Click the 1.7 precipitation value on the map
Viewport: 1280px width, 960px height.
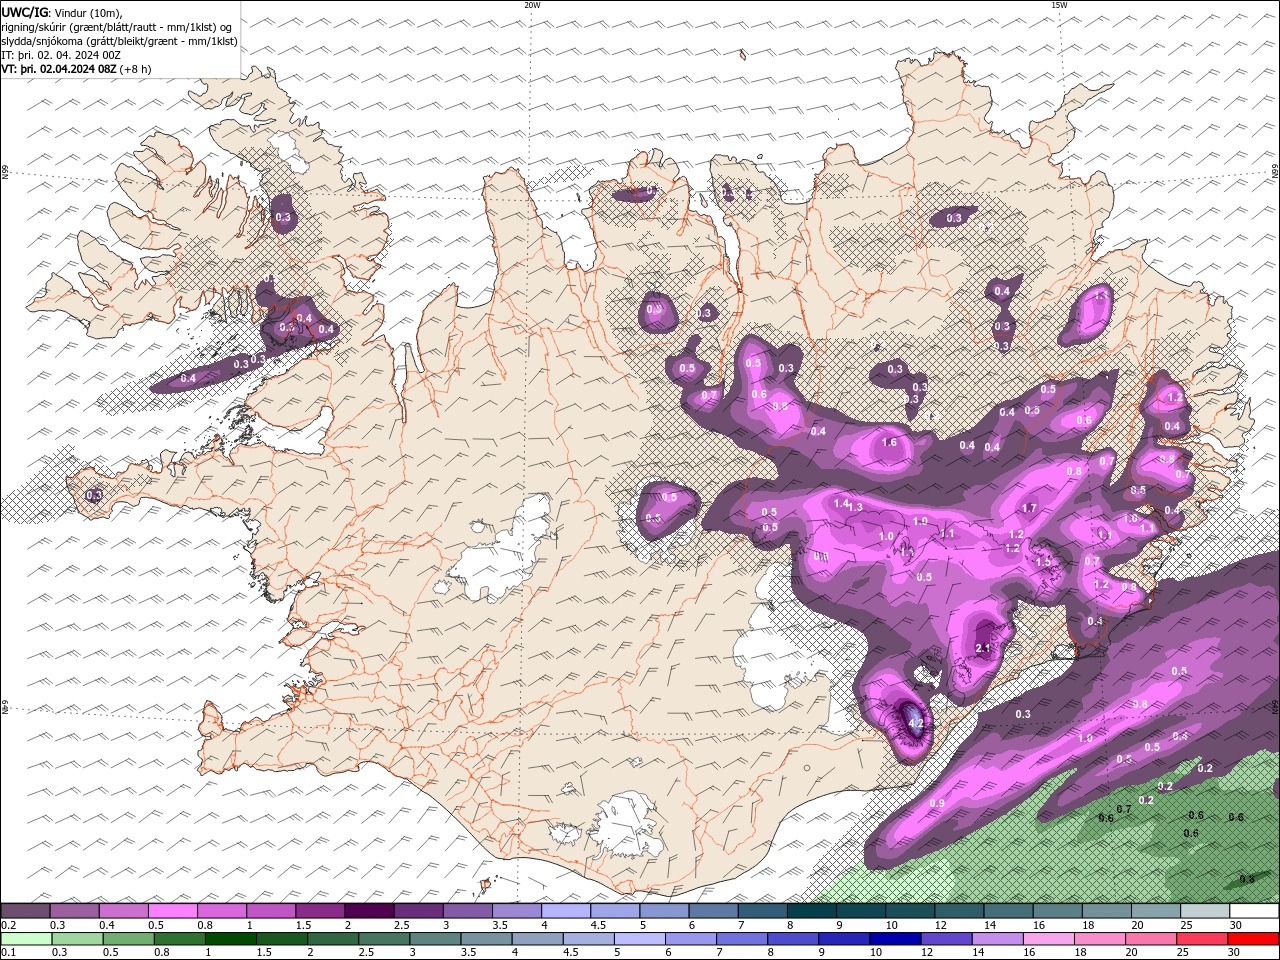tap(1029, 509)
